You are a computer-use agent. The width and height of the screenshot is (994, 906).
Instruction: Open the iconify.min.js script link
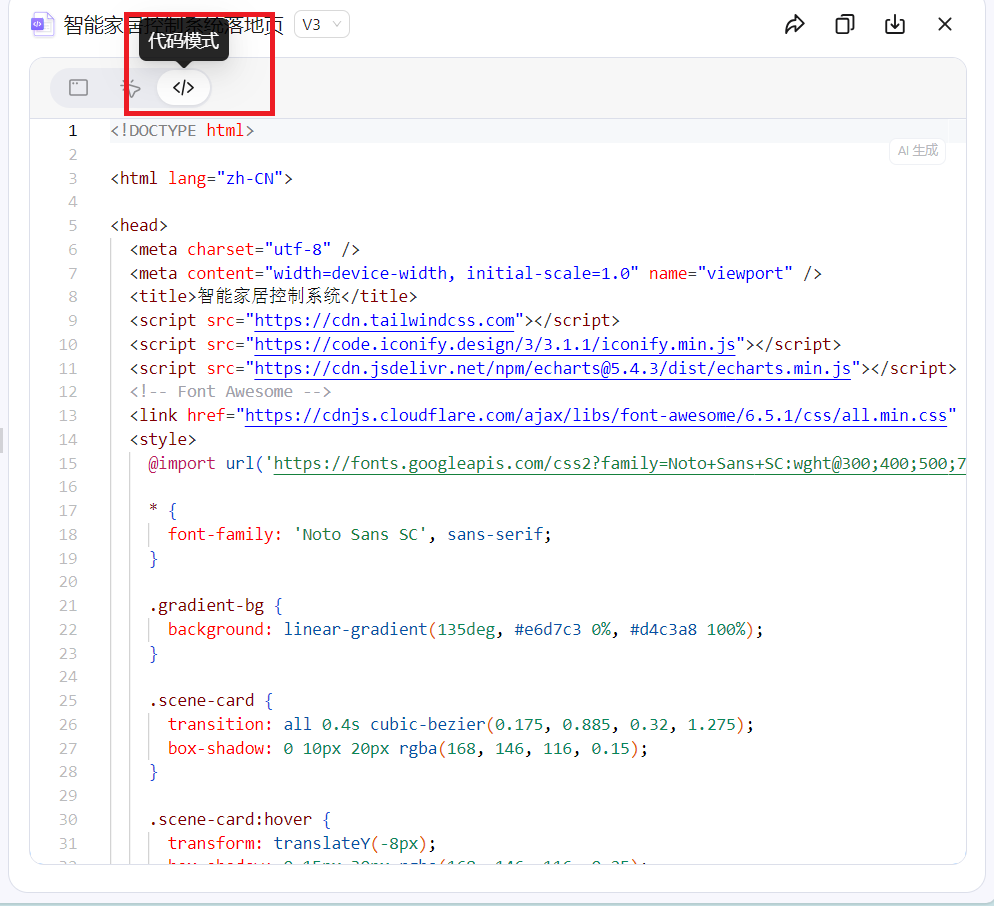pyautogui.click(x=494, y=345)
